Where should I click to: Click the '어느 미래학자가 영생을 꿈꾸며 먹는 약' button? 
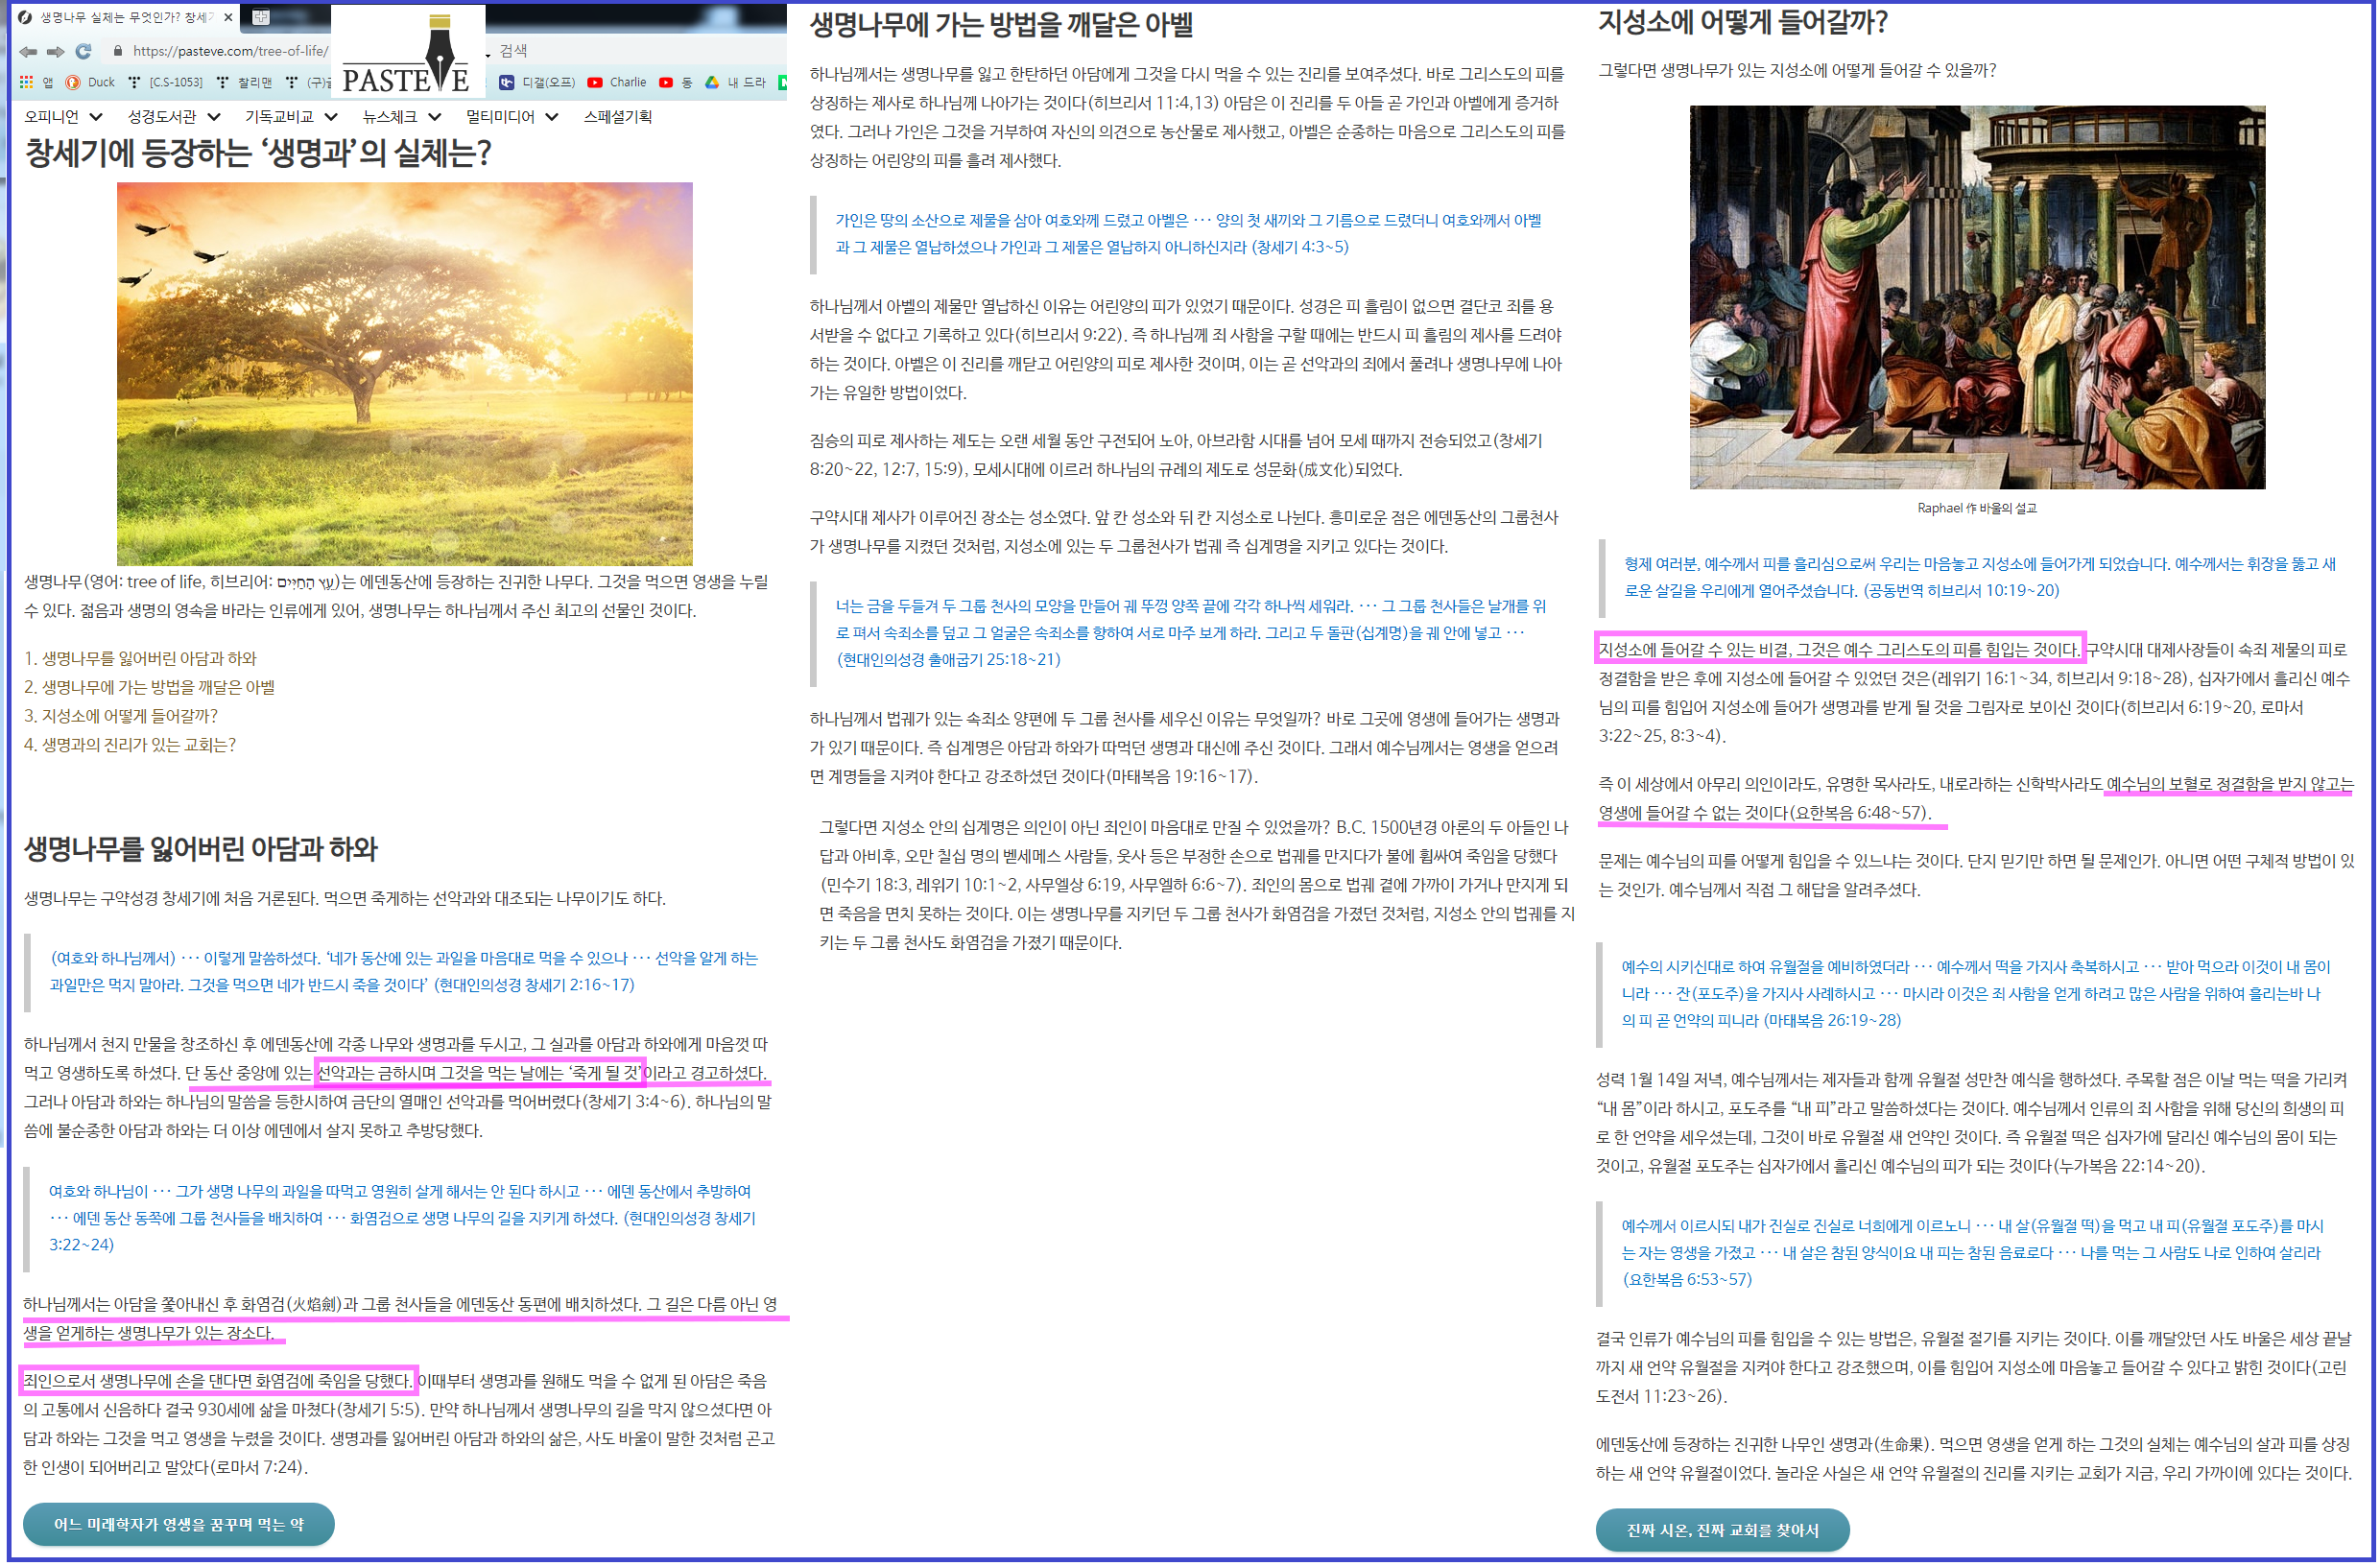tap(179, 1525)
